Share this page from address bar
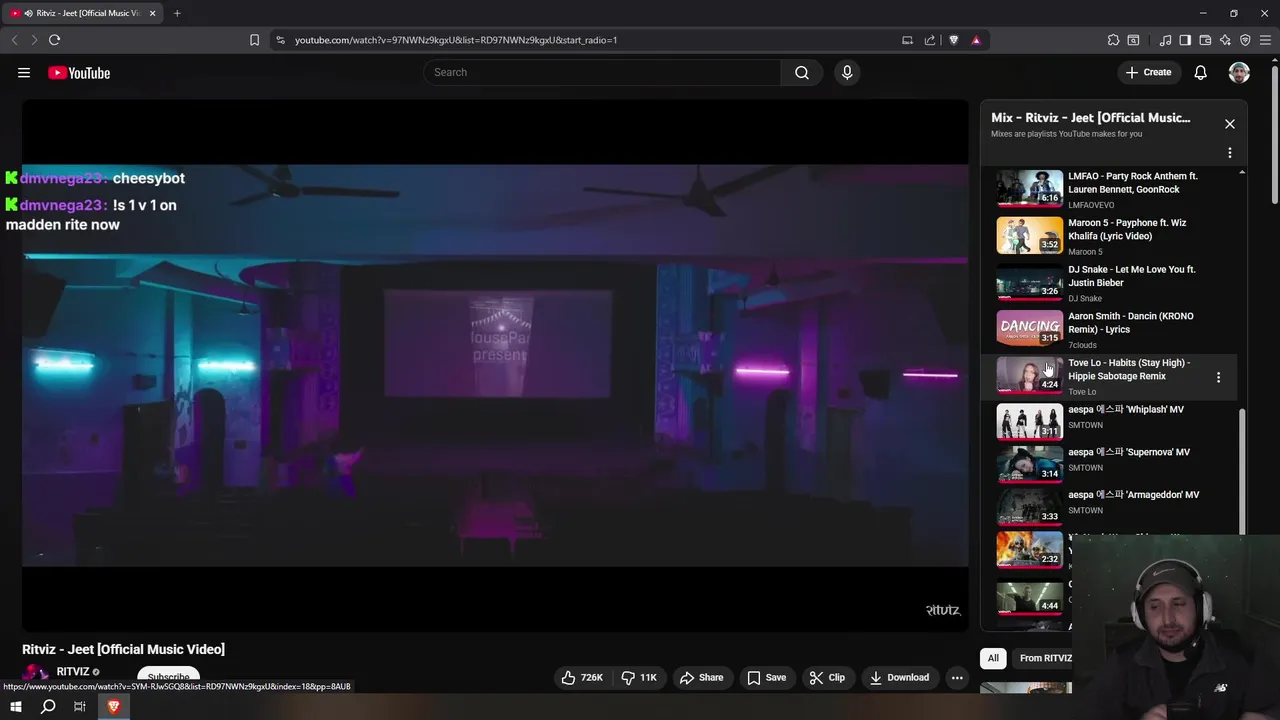The width and height of the screenshot is (1280, 720). click(x=930, y=40)
